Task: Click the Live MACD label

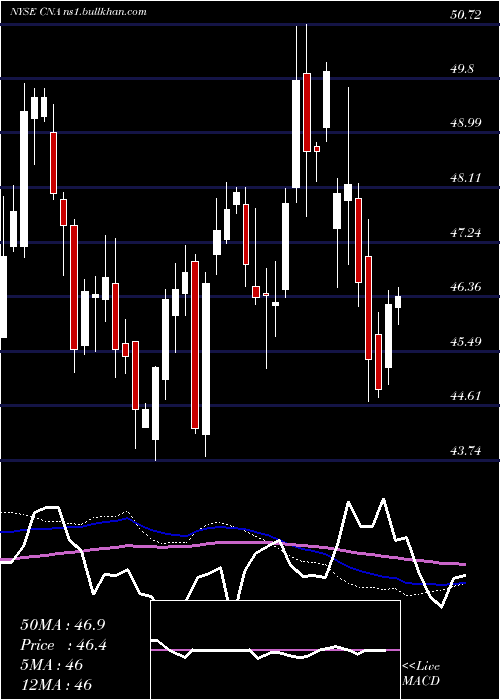Action: point(421,674)
